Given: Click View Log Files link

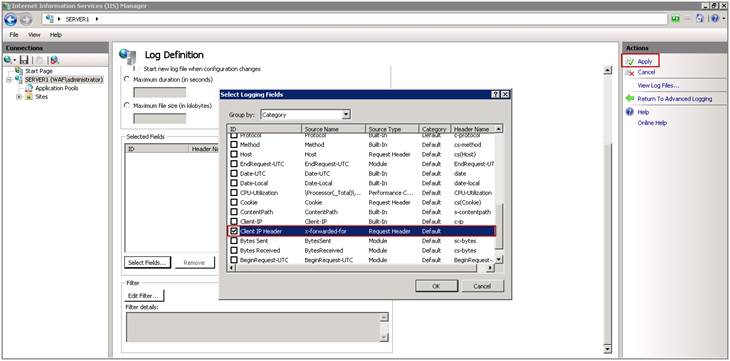Looking at the screenshot, I should click(658, 86).
